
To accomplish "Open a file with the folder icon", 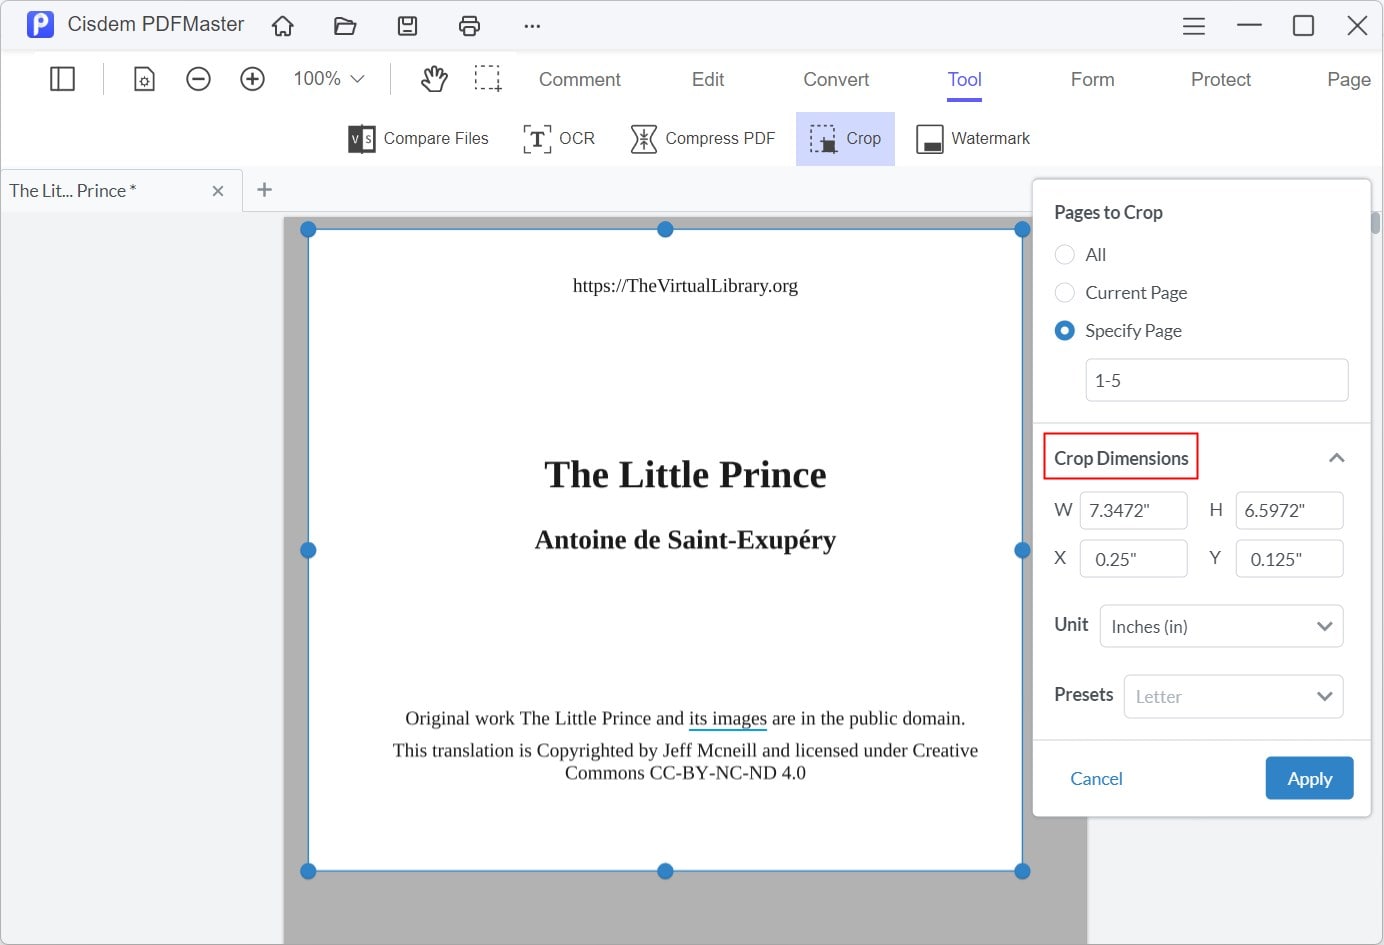I will point(345,26).
